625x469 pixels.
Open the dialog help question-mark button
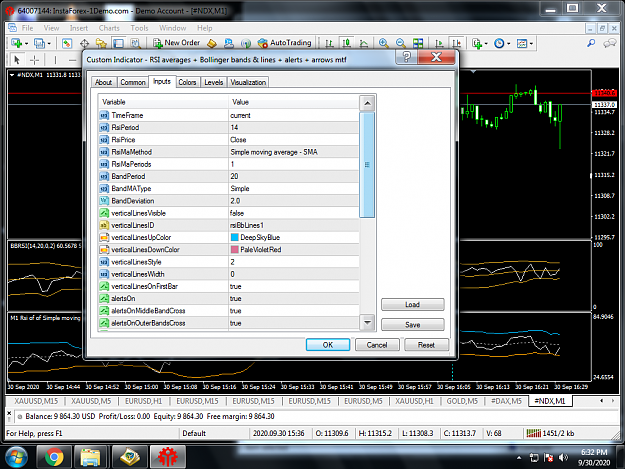pos(407,57)
